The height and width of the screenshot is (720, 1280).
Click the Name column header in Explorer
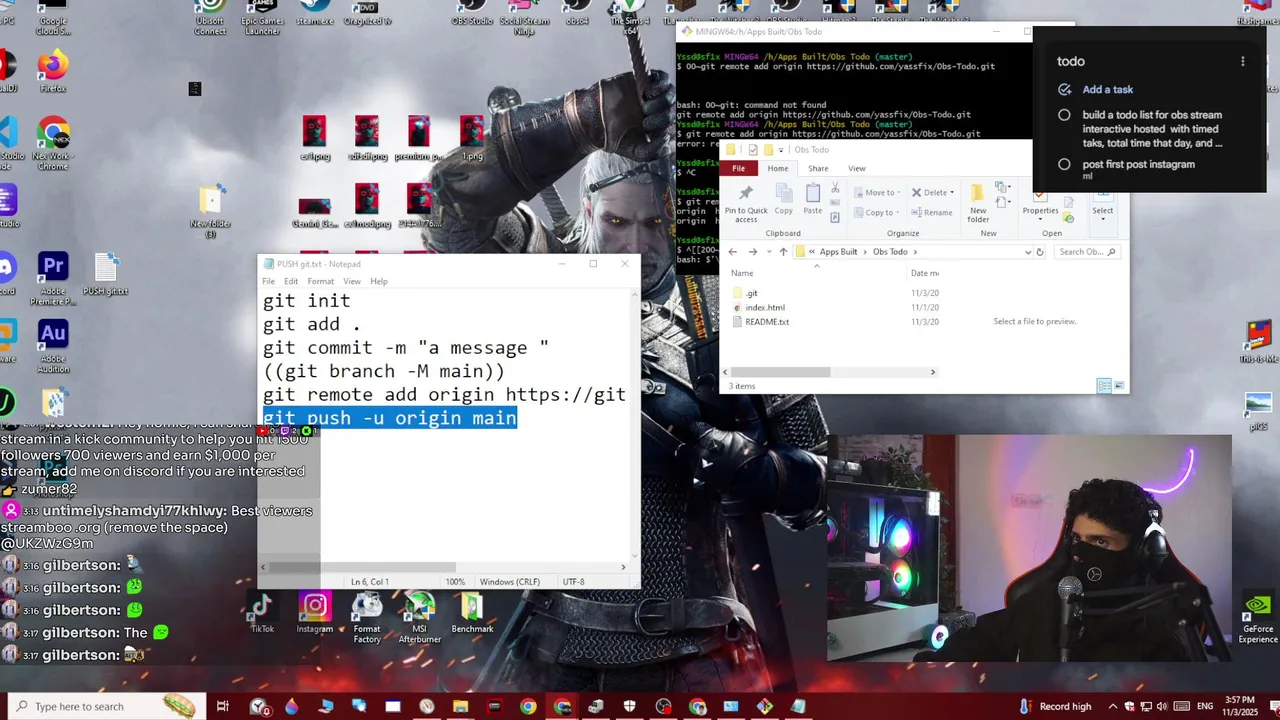point(742,273)
